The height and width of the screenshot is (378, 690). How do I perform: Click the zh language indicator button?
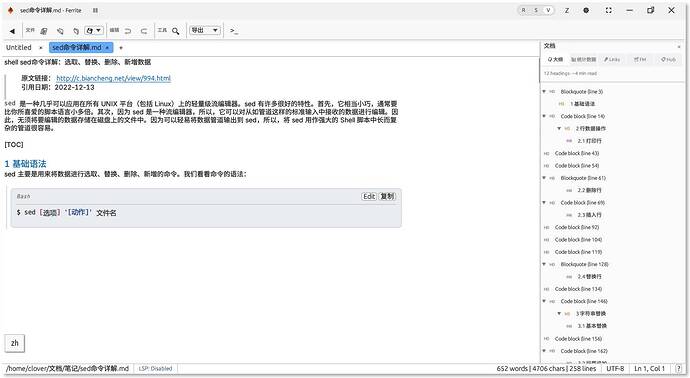(15, 343)
